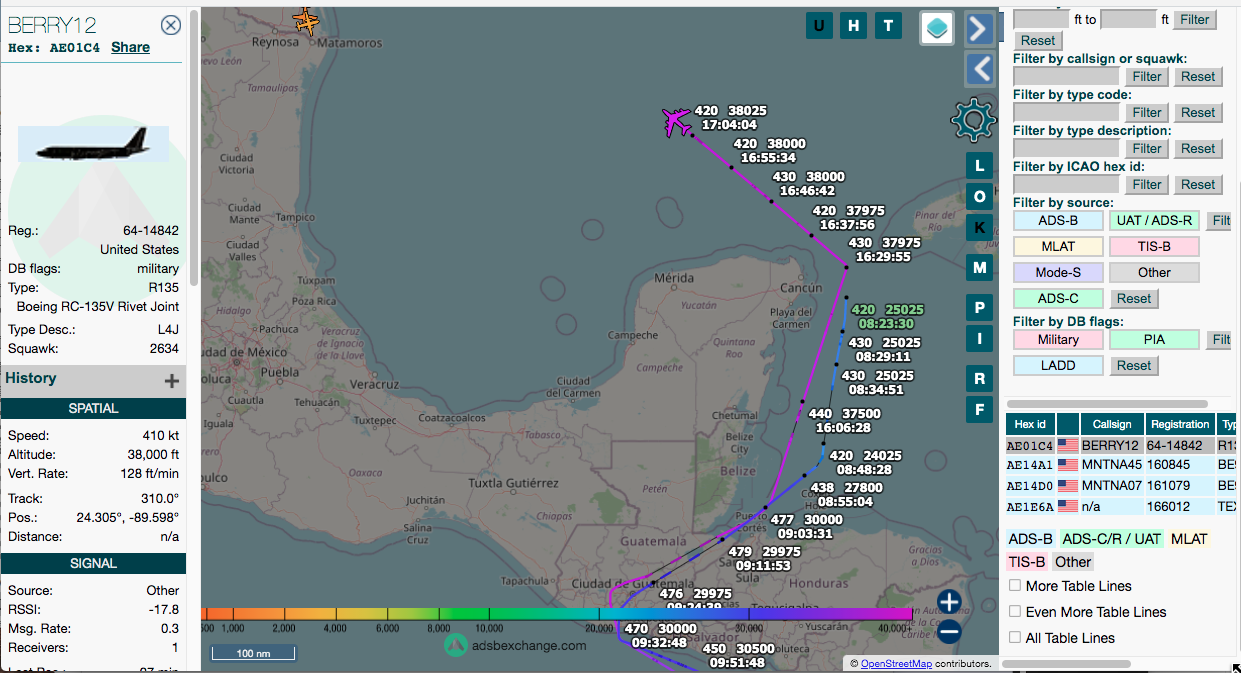Toggle the L map option button
The height and width of the screenshot is (673, 1241).
pos(980,165)
